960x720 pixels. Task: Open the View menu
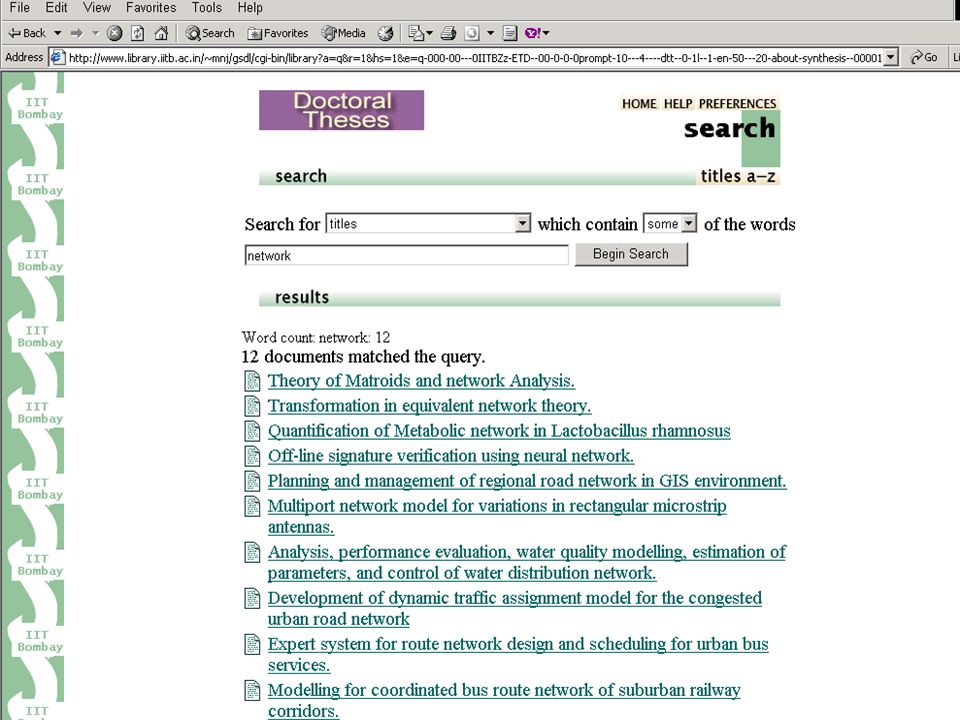pyautogui.click(x=97, y=7)
